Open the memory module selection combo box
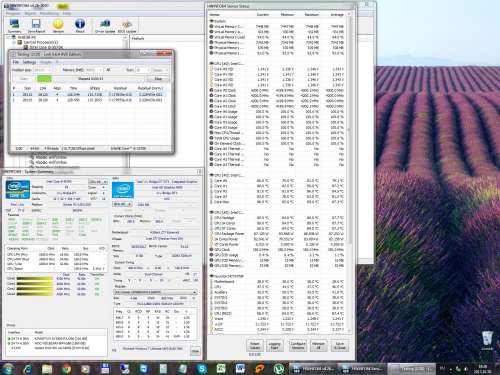The image size is (500, 375). (155, 292)
